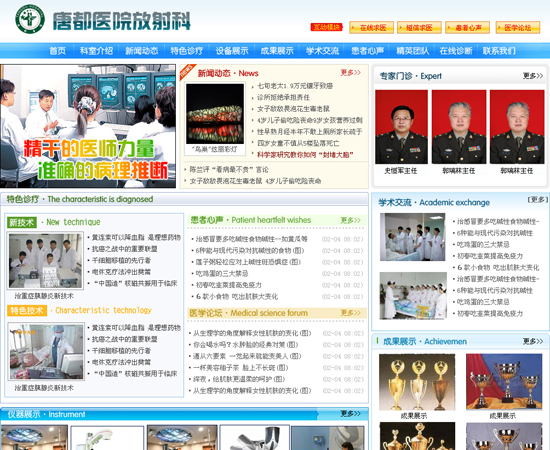Go to 联系我们 in the navigation bar
550x450 pixels.
(x=499, y=51)
